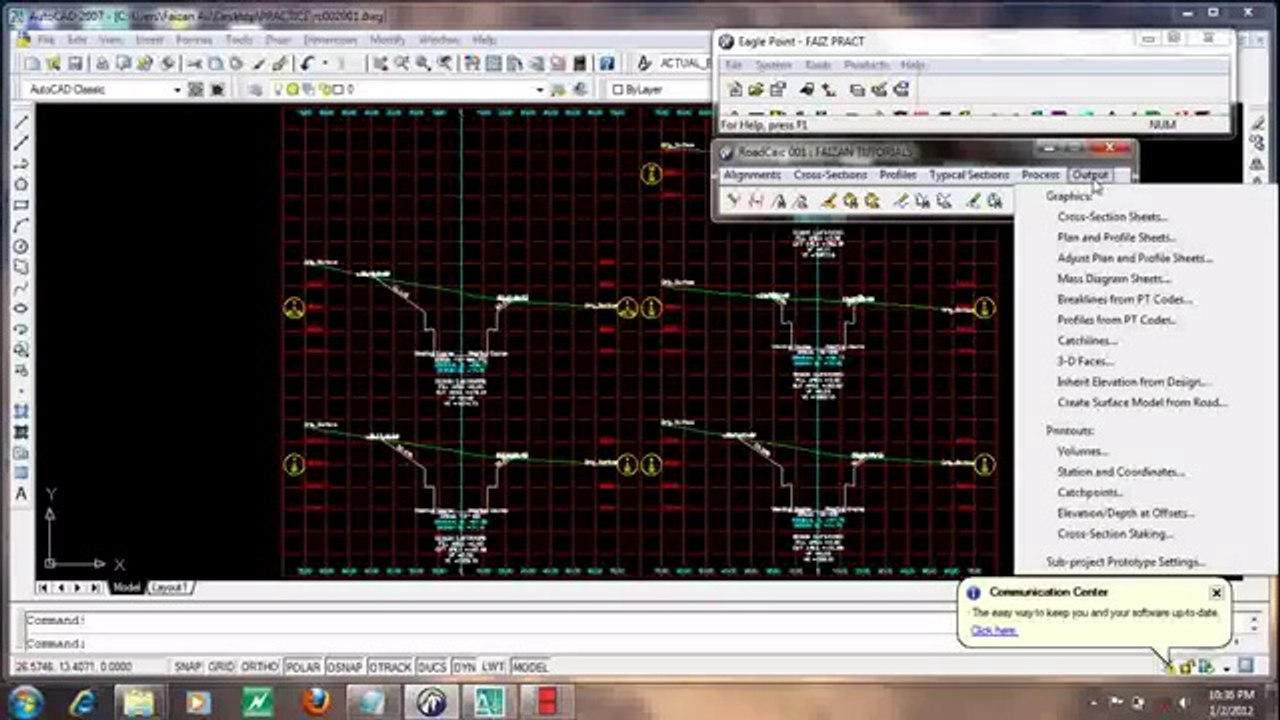Click the Workspace settings icon beside AutoCAD Classic

click(x=195, y=89)
